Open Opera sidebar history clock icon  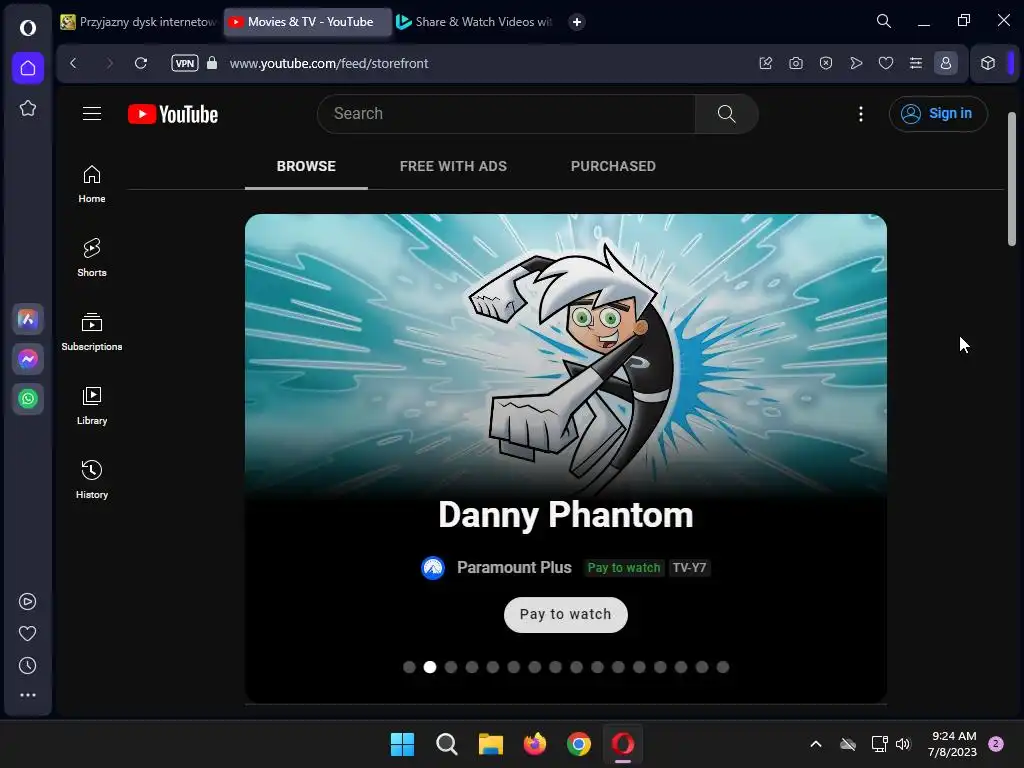[27, 665]
